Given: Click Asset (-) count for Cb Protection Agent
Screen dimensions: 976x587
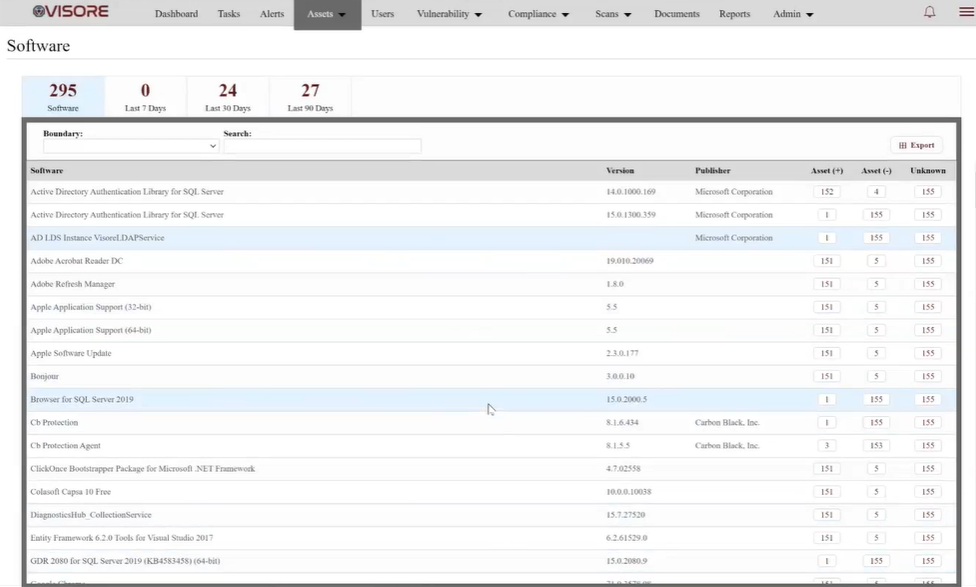Looking at the screenshot, I should click(876, 446).
